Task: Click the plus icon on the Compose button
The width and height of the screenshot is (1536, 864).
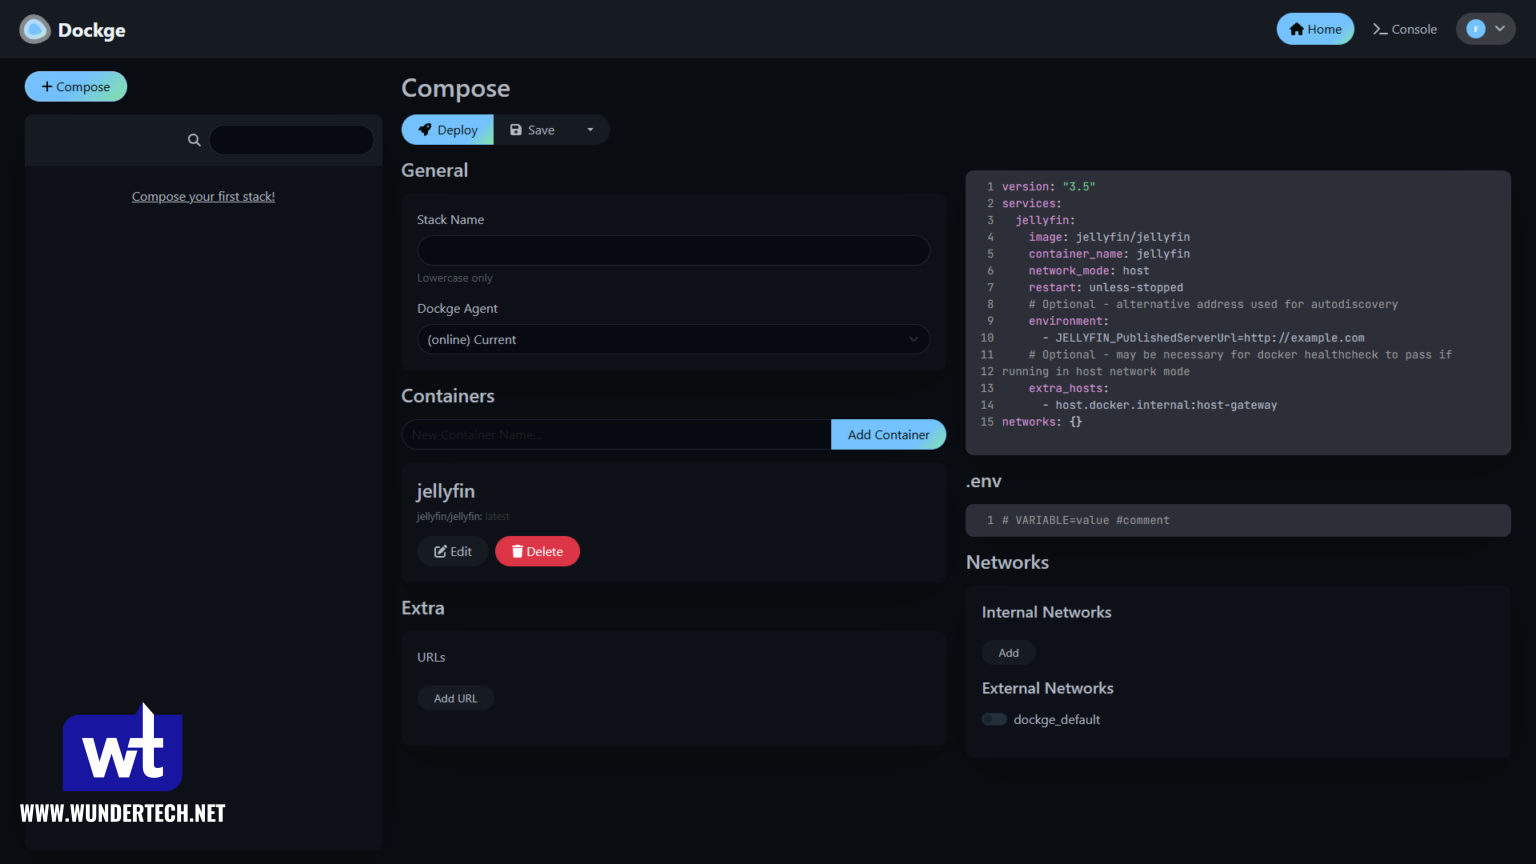Action: tap(45, 86)
